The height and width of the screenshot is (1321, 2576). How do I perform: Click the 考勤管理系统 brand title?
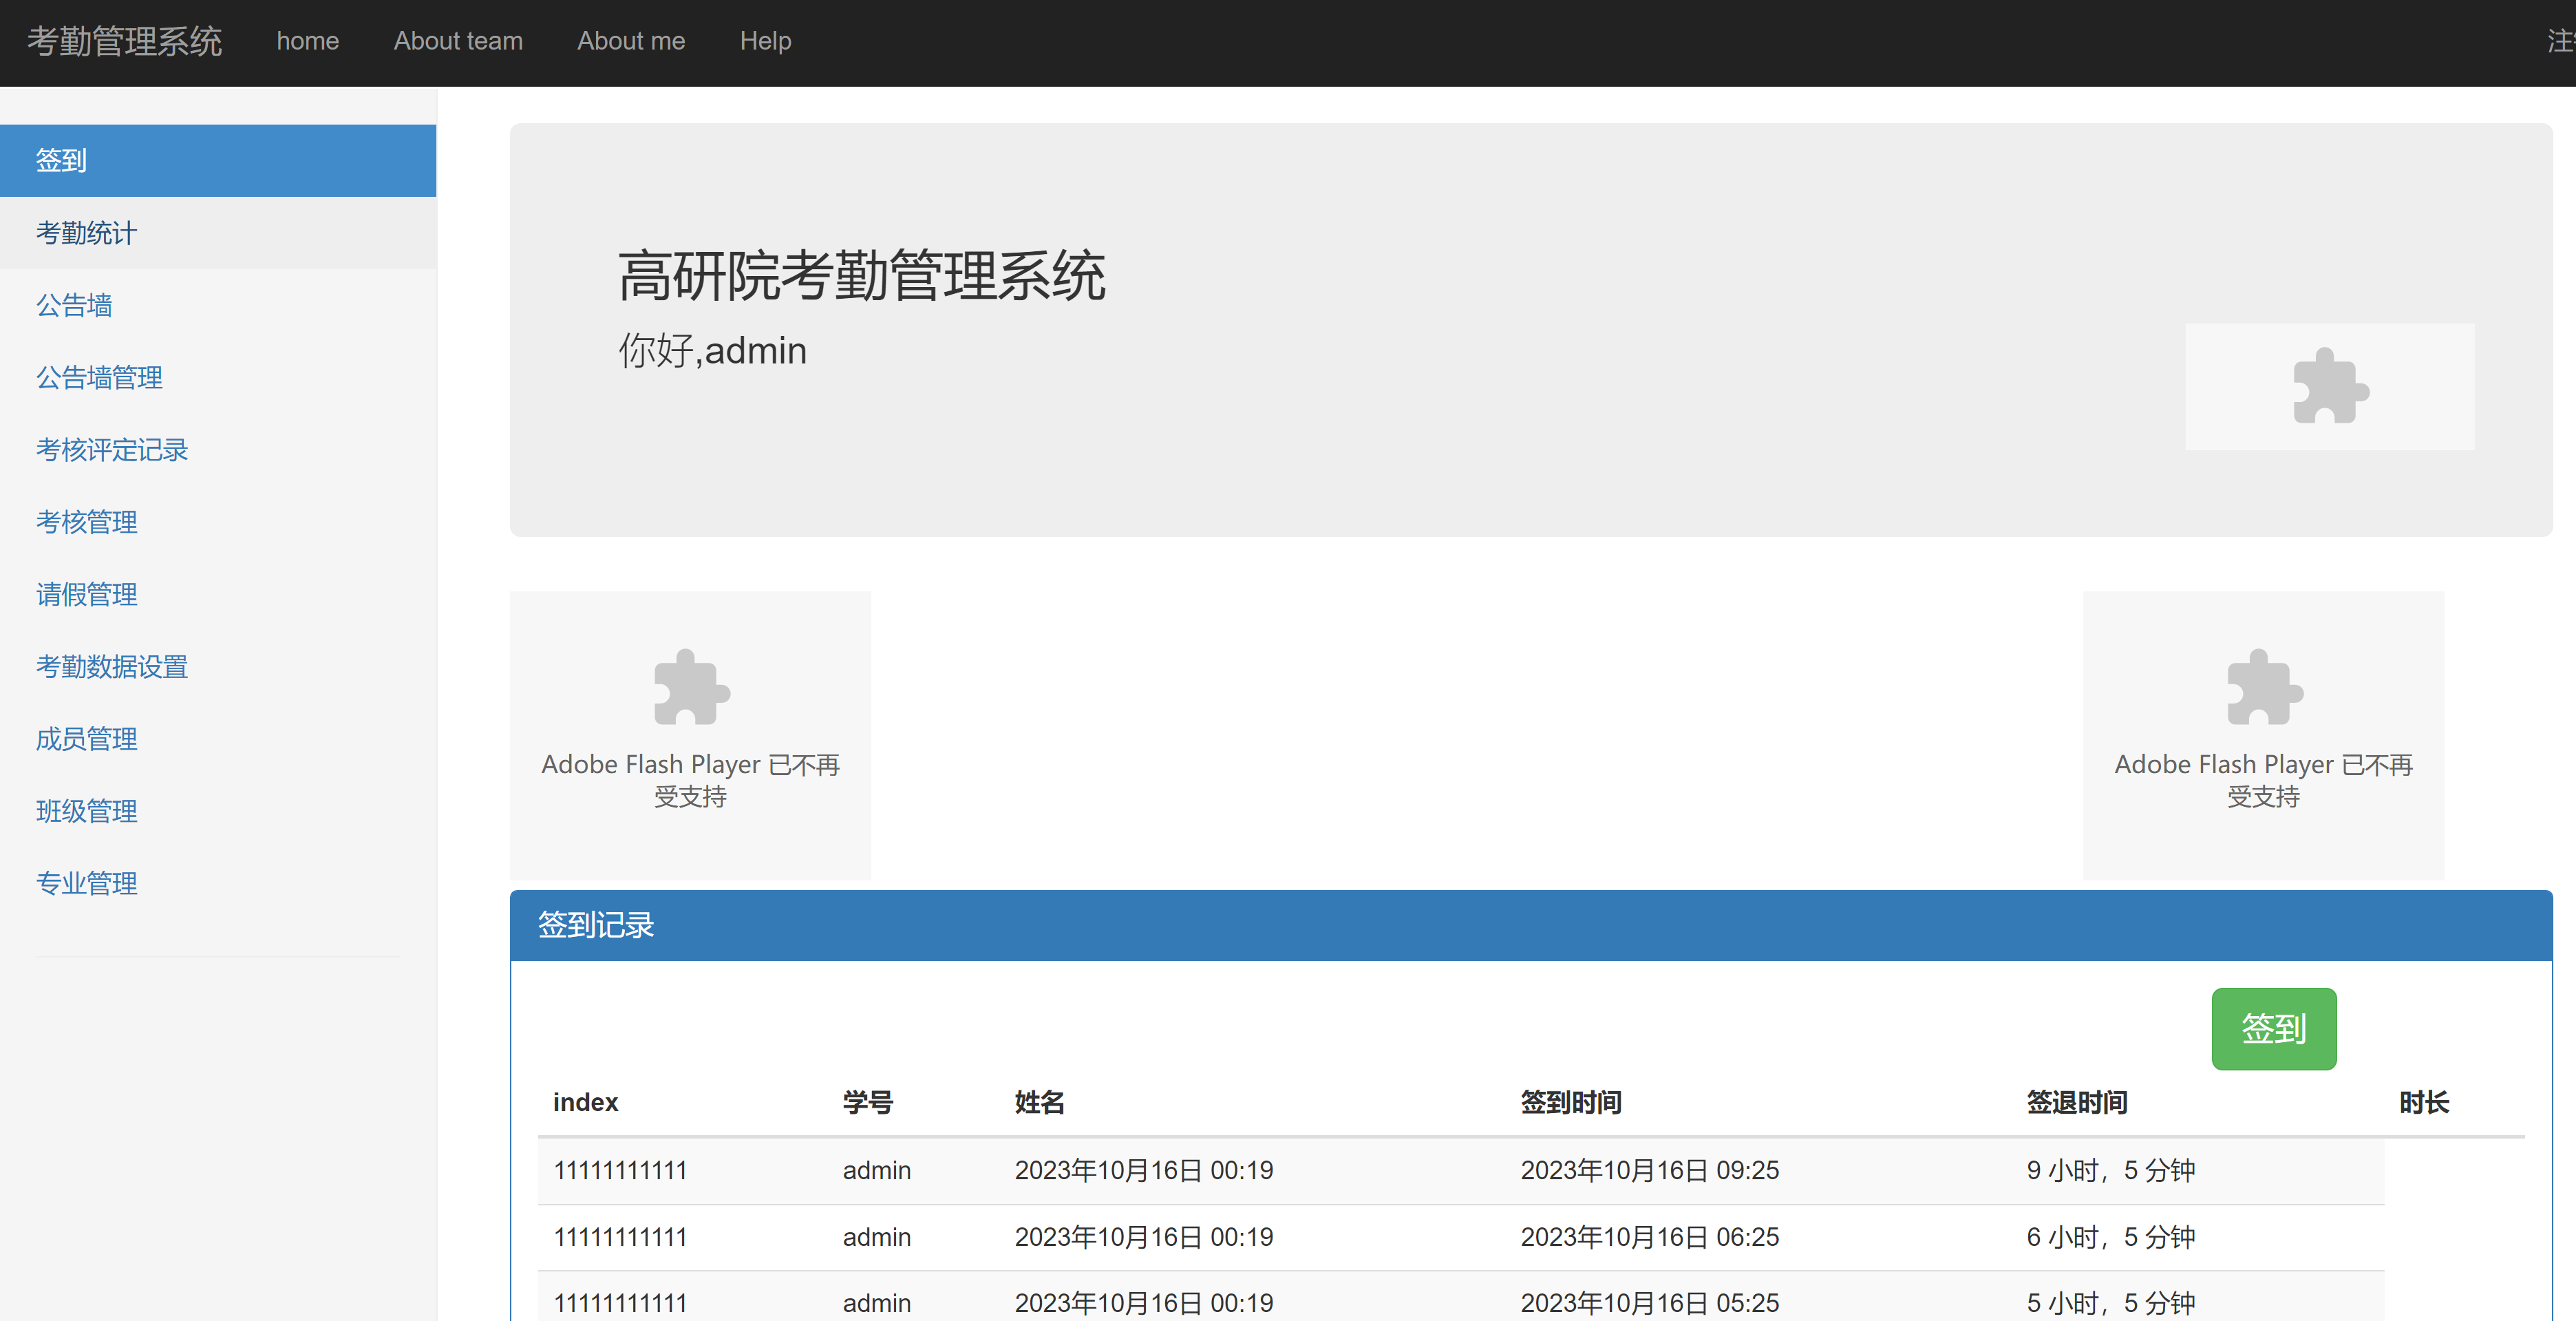tap(124, 41)
